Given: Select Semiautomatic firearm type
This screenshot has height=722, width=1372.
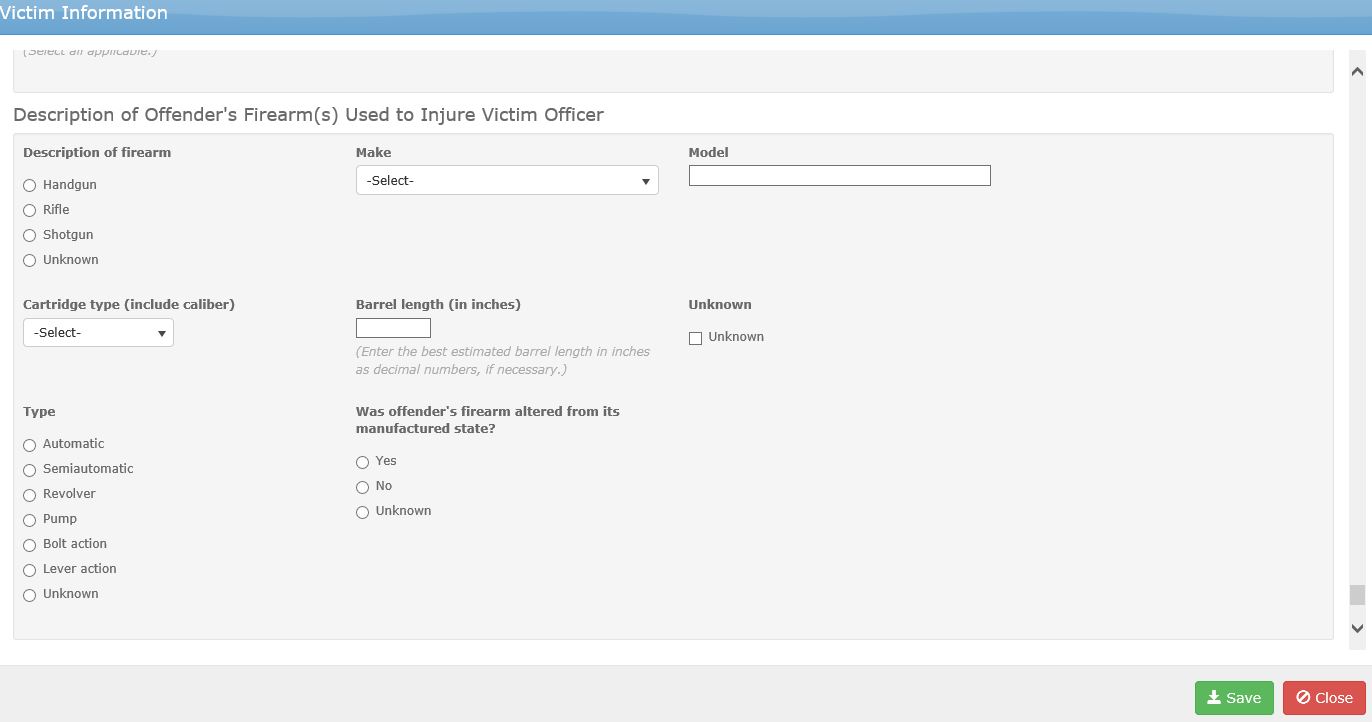Looking at the screenshot, I should click(x=30, y=470).
